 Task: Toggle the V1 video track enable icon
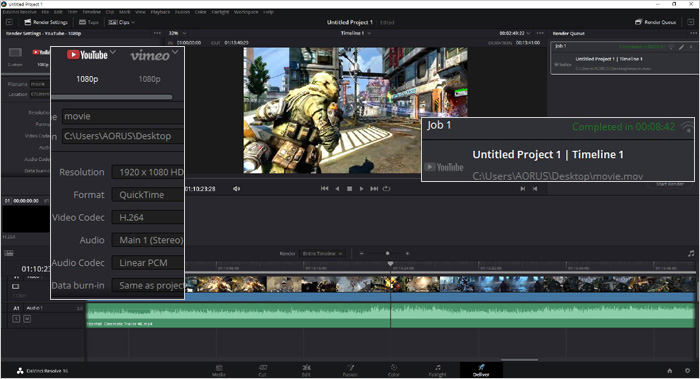coord(16,286)
